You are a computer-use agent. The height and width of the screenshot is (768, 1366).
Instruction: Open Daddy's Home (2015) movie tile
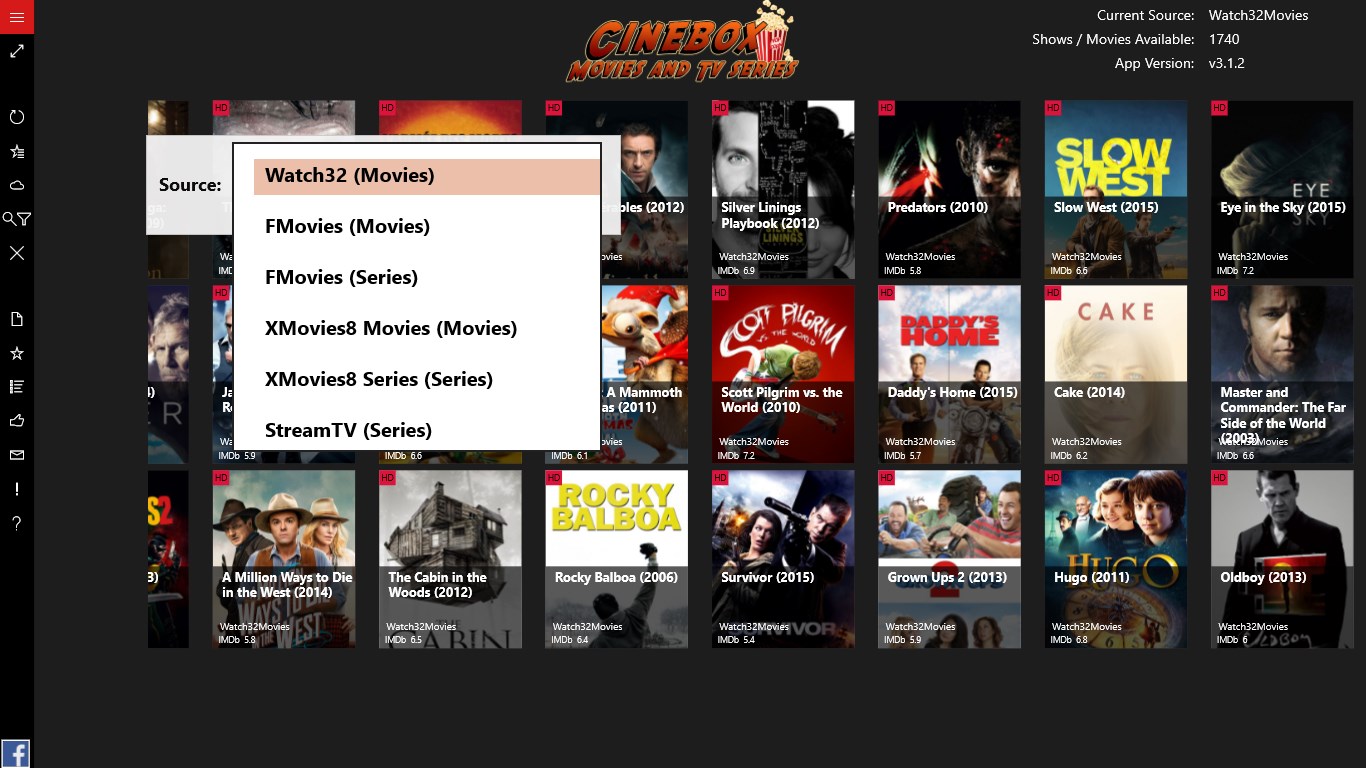pos(949,374)
